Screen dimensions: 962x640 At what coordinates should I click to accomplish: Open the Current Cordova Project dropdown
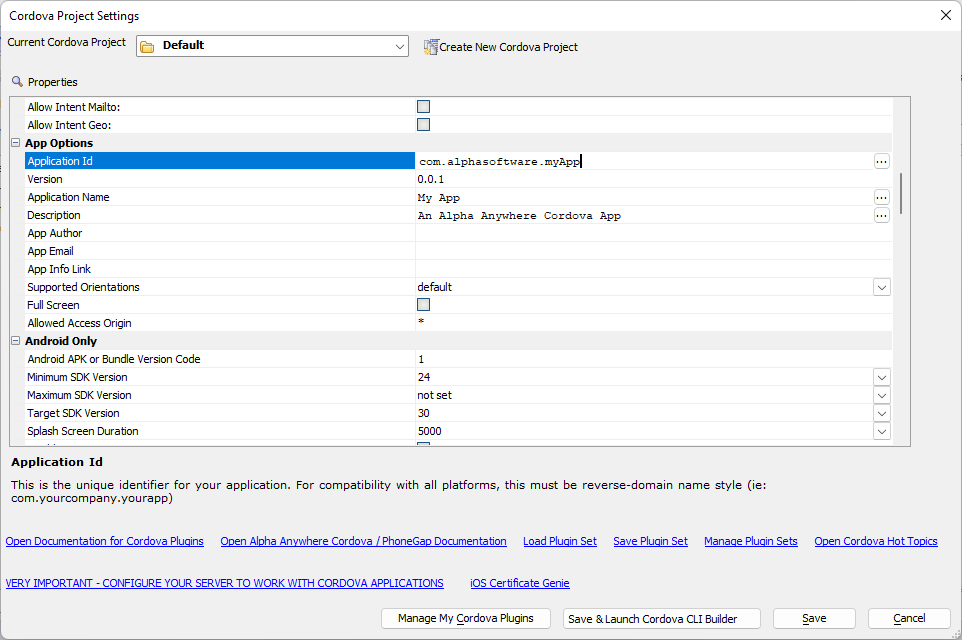coord(399,47)
